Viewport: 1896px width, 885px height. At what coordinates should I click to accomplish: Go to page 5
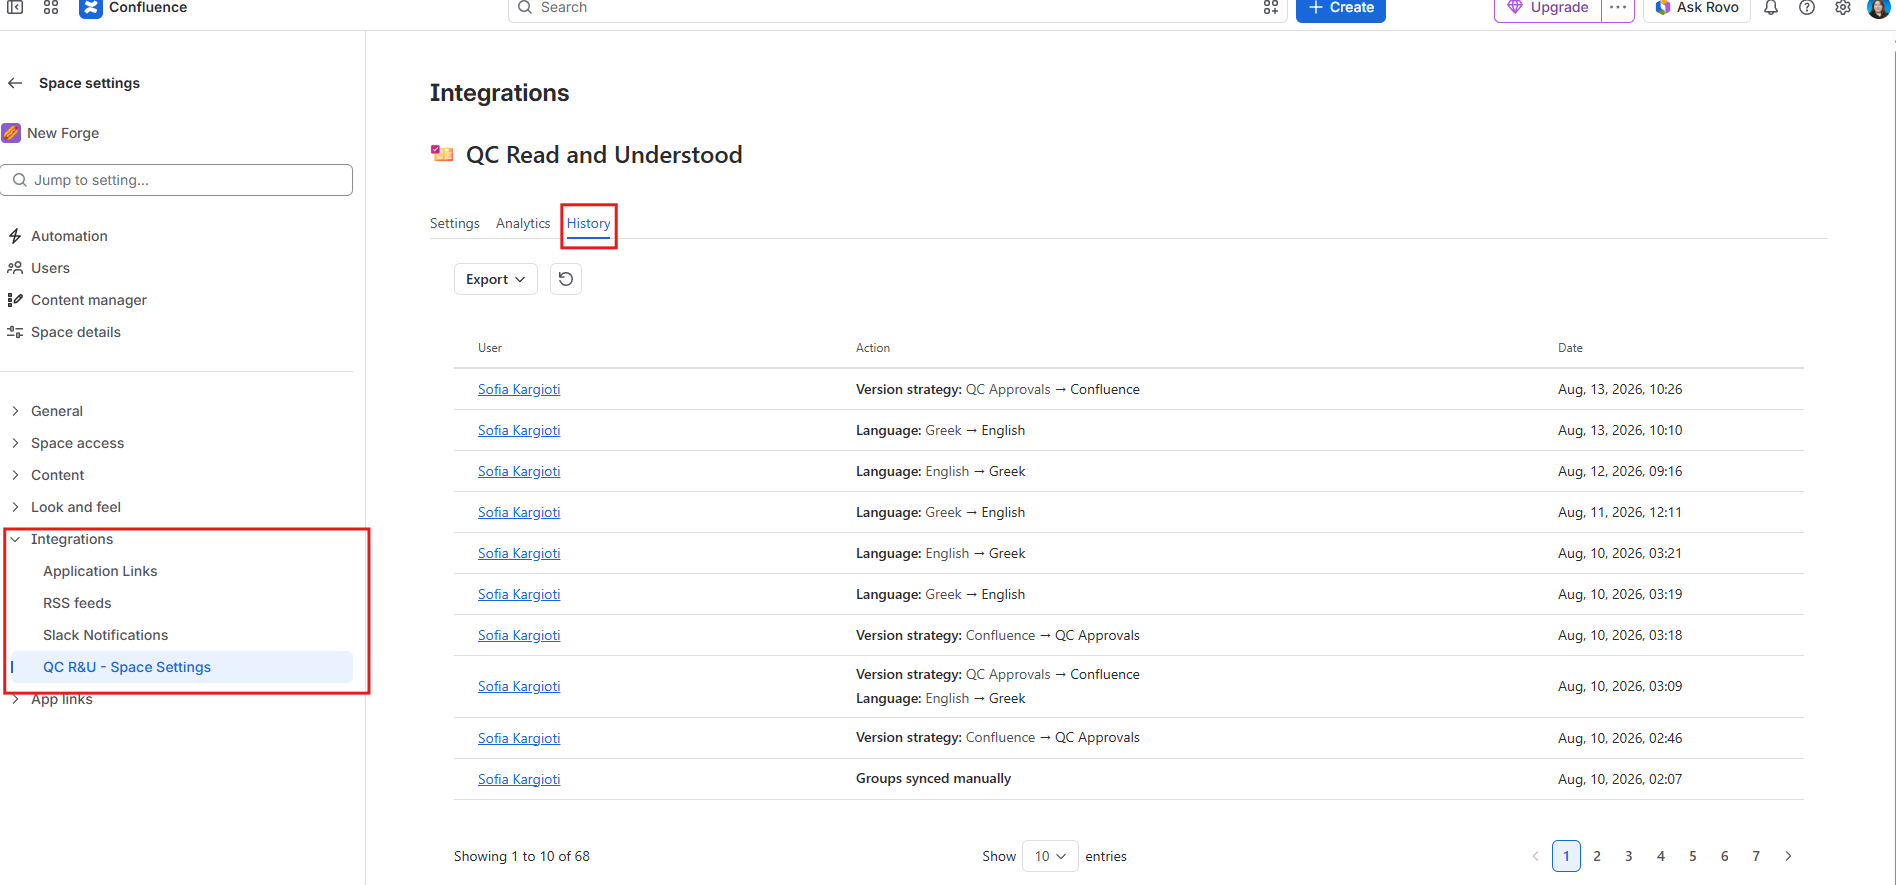click(1693, 856)
